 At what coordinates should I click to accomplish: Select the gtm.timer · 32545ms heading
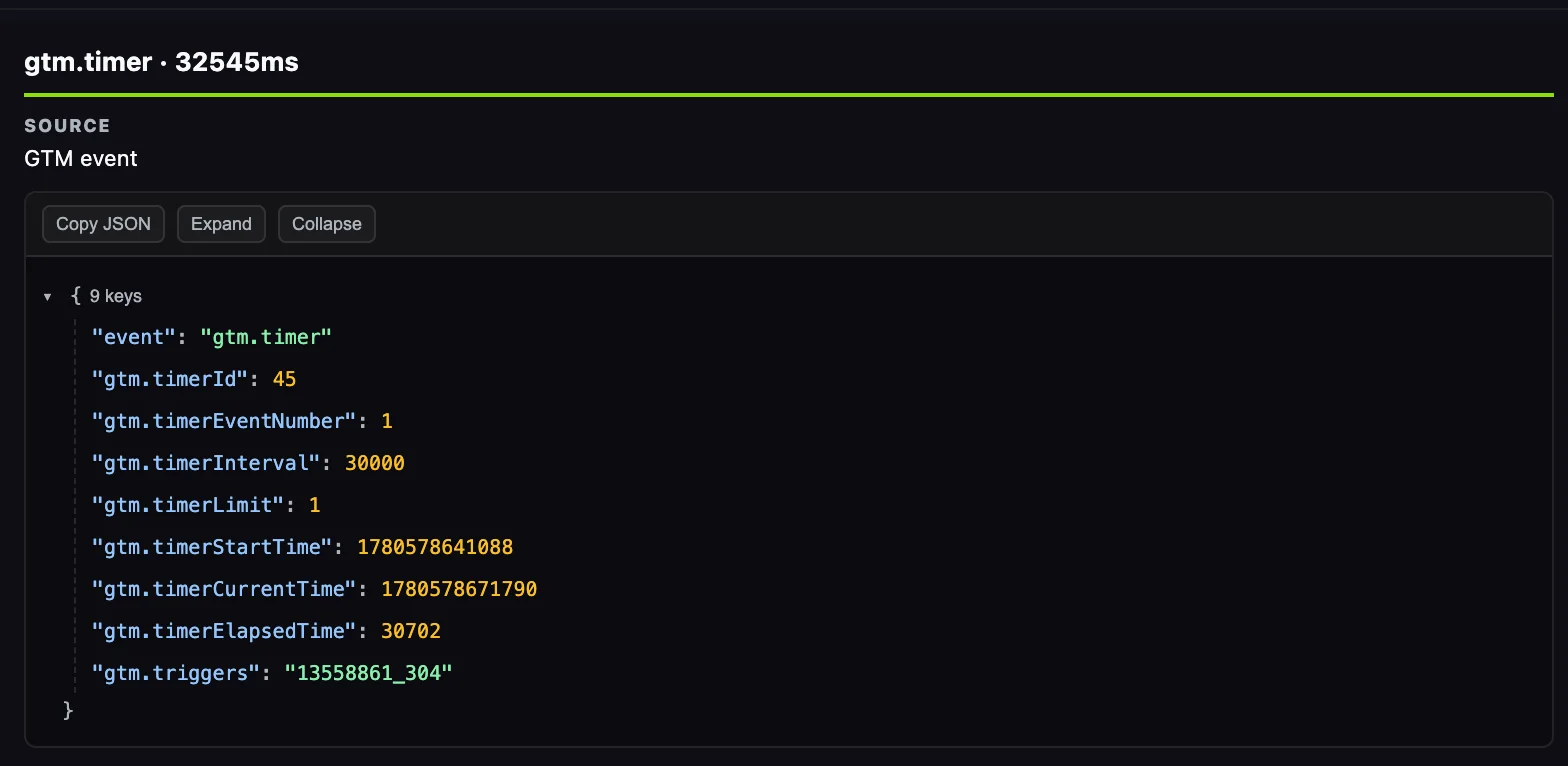161,62
